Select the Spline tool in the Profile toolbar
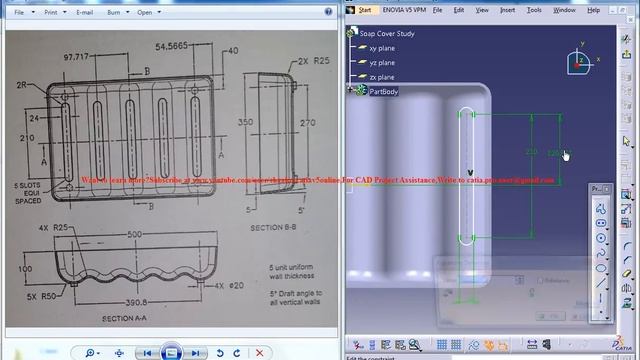Screen dimensions: 640x360 600,253
